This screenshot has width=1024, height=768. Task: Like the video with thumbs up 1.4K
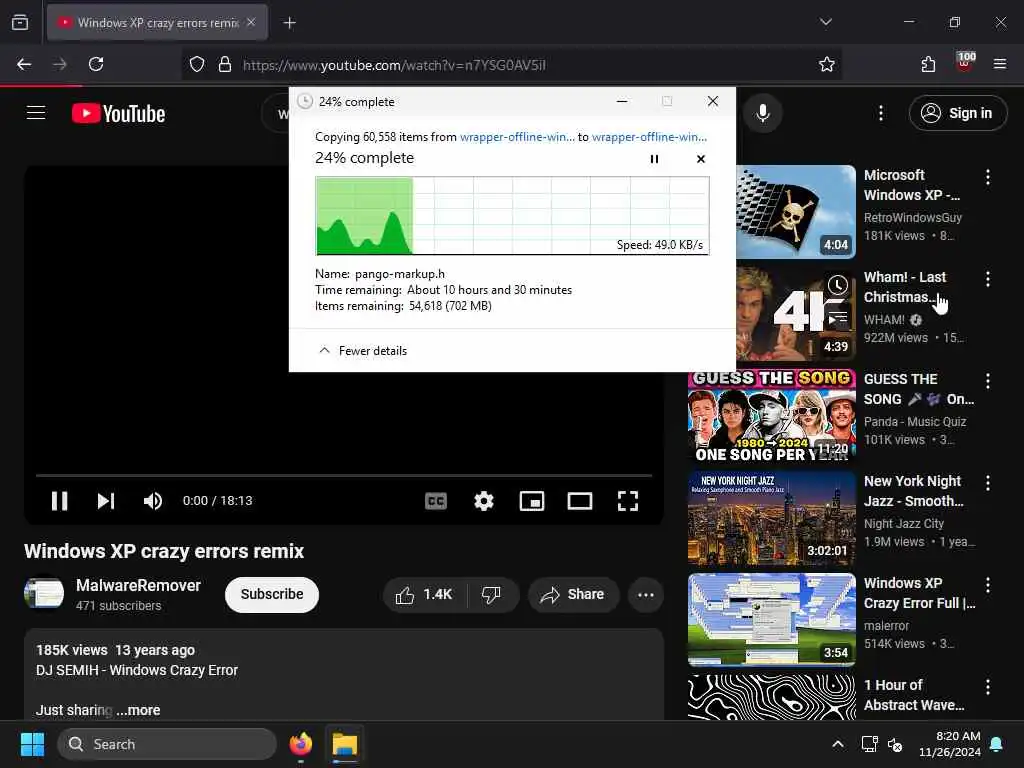coord(424,594)
